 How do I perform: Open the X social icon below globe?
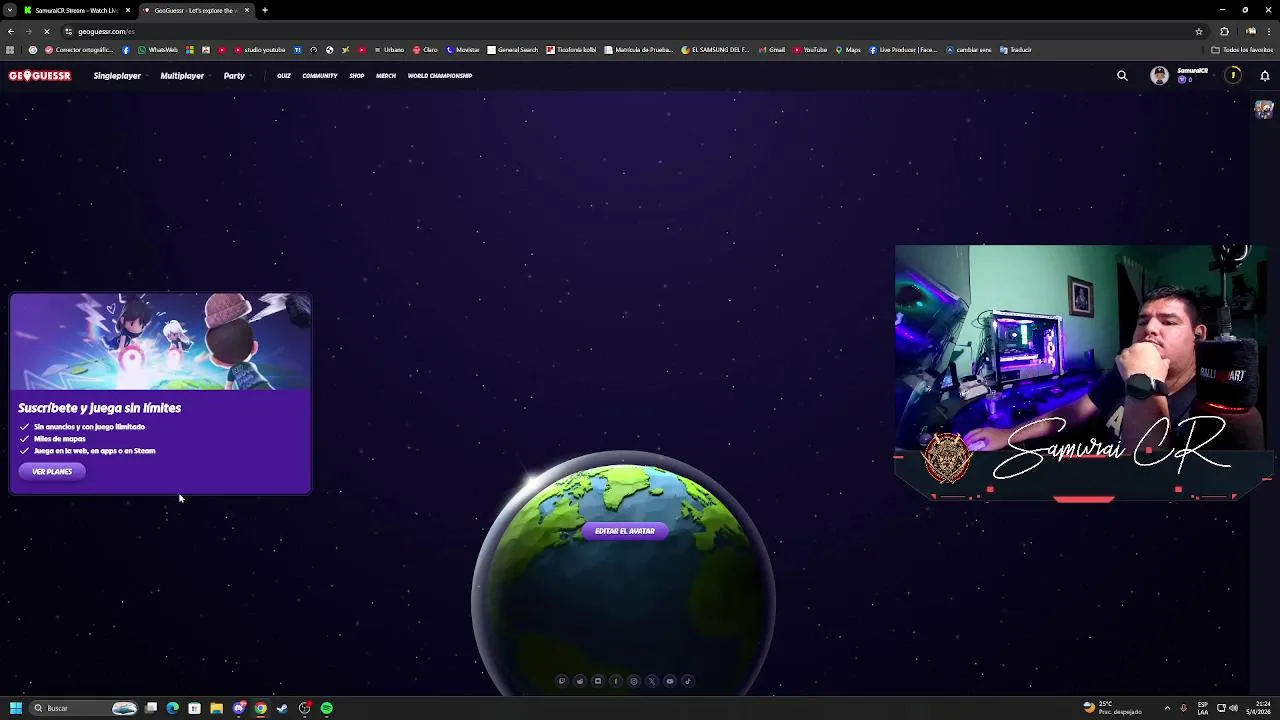pos(651,681)
